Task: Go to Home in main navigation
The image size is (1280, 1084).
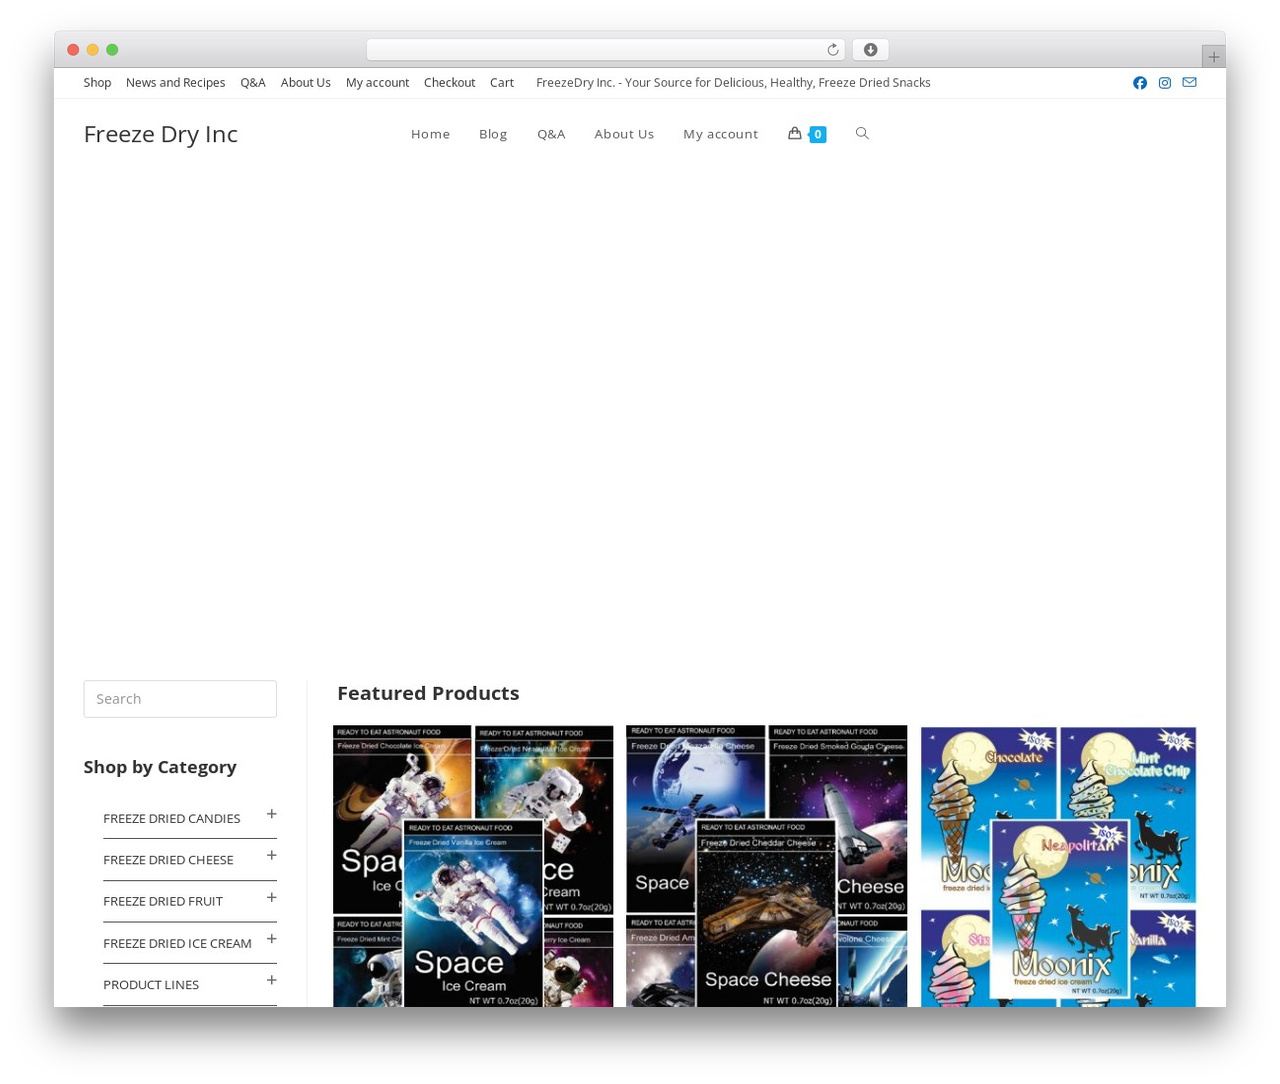Action: coord(430,134)
